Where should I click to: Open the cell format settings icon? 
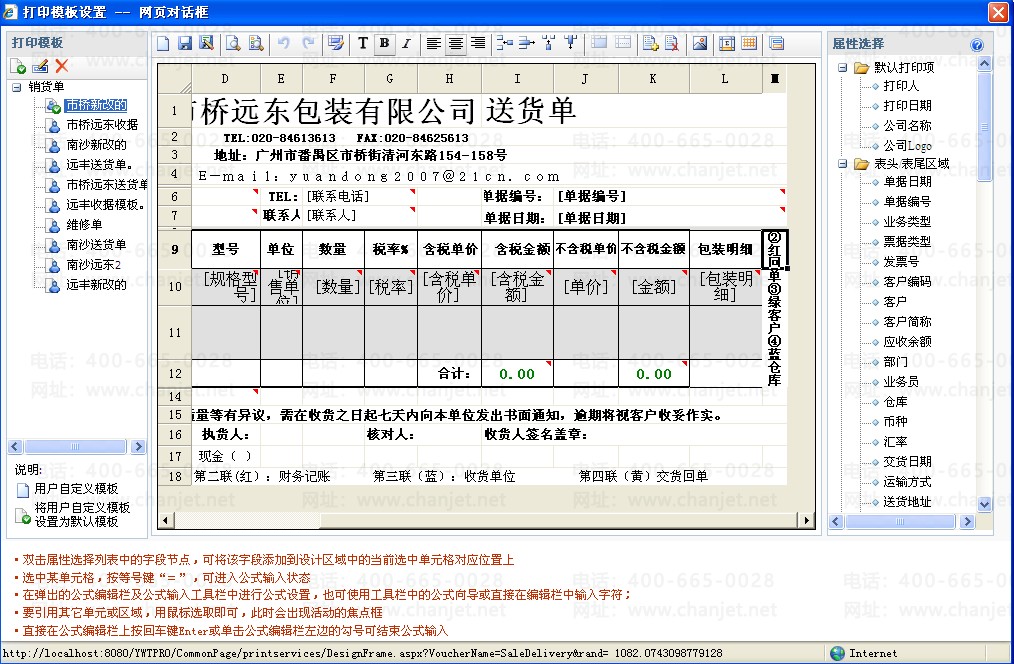click(336, 43)
